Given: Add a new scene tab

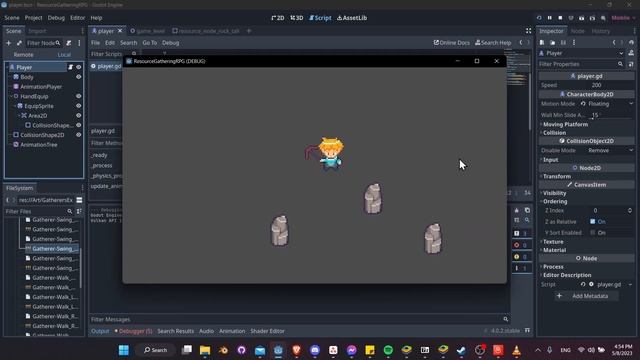Looking at the screenshot, I should point(249,31).
